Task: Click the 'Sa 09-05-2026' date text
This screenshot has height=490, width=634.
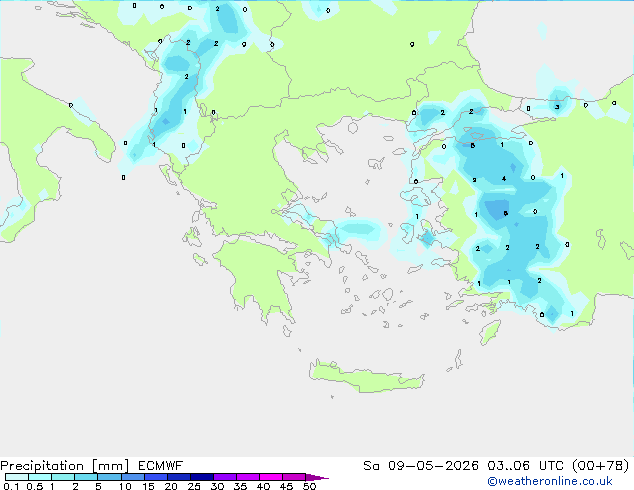Action: pos(421,466)
